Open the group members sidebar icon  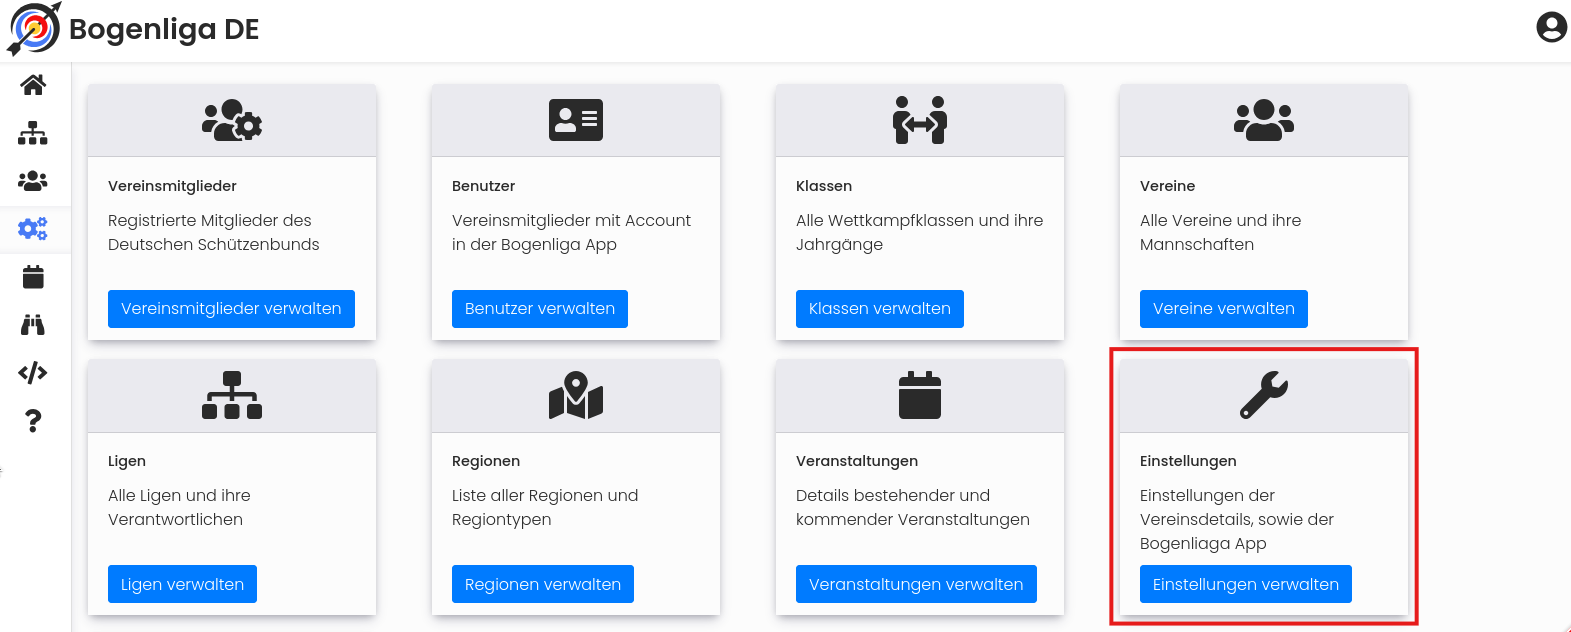33,181
